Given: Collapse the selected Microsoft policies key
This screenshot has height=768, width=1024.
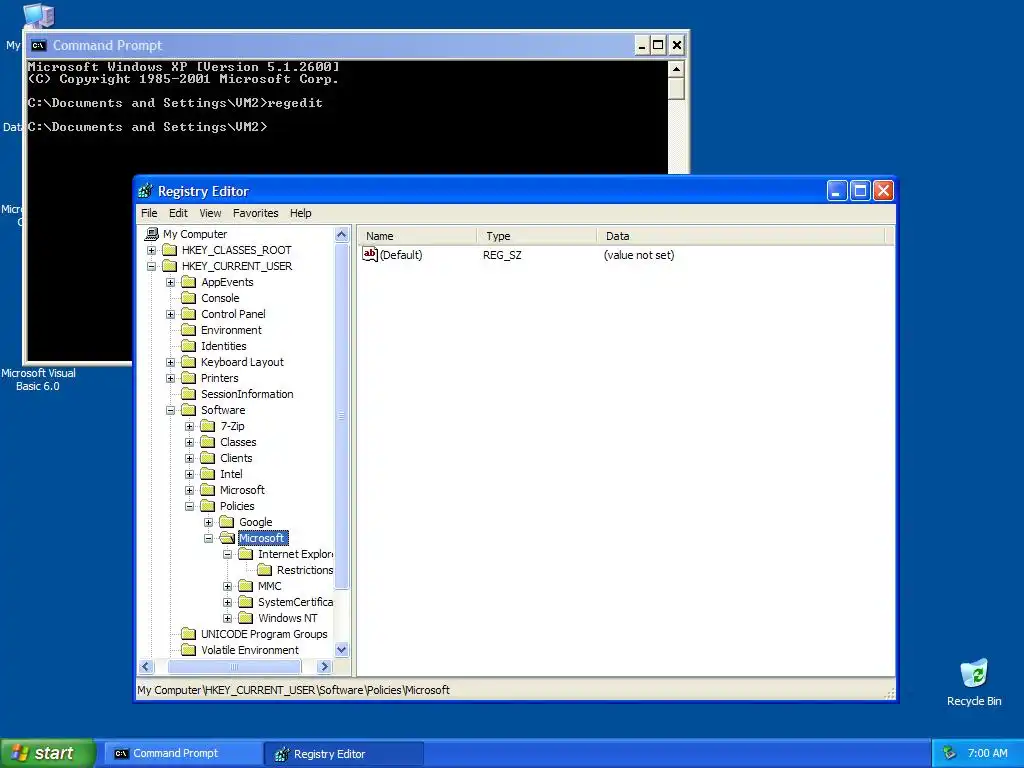Looking at the screenshot, I should click(x=208, y=538).
